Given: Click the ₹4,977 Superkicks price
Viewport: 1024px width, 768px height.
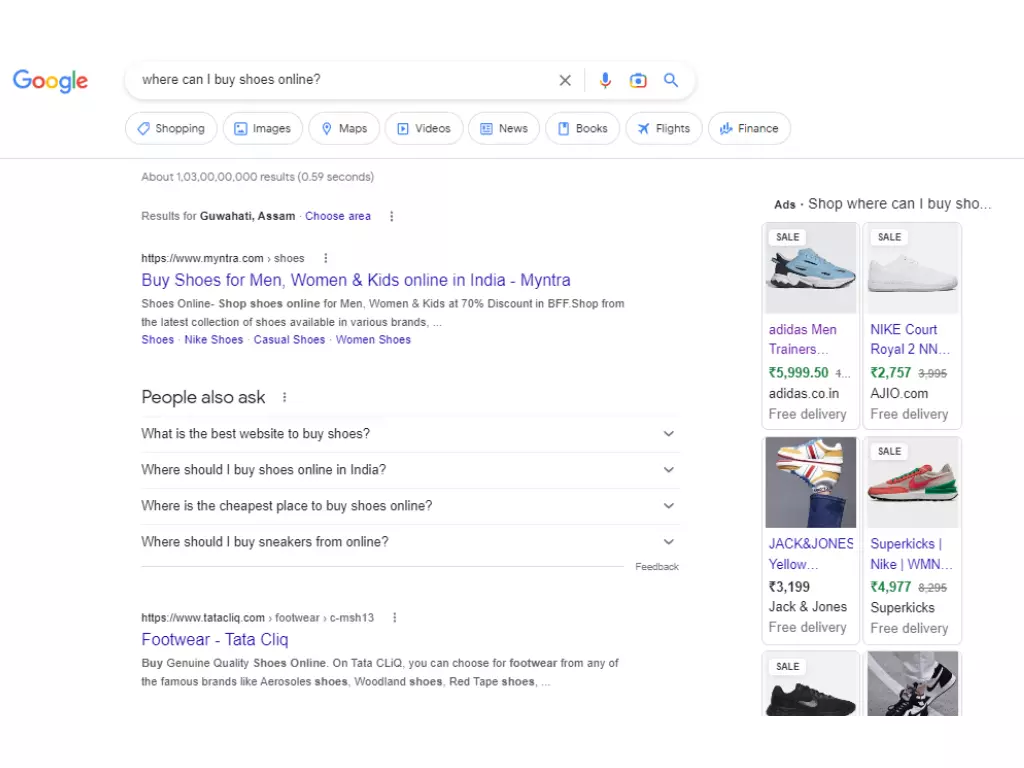Looking at the screenshot, I should coord(890,587).
